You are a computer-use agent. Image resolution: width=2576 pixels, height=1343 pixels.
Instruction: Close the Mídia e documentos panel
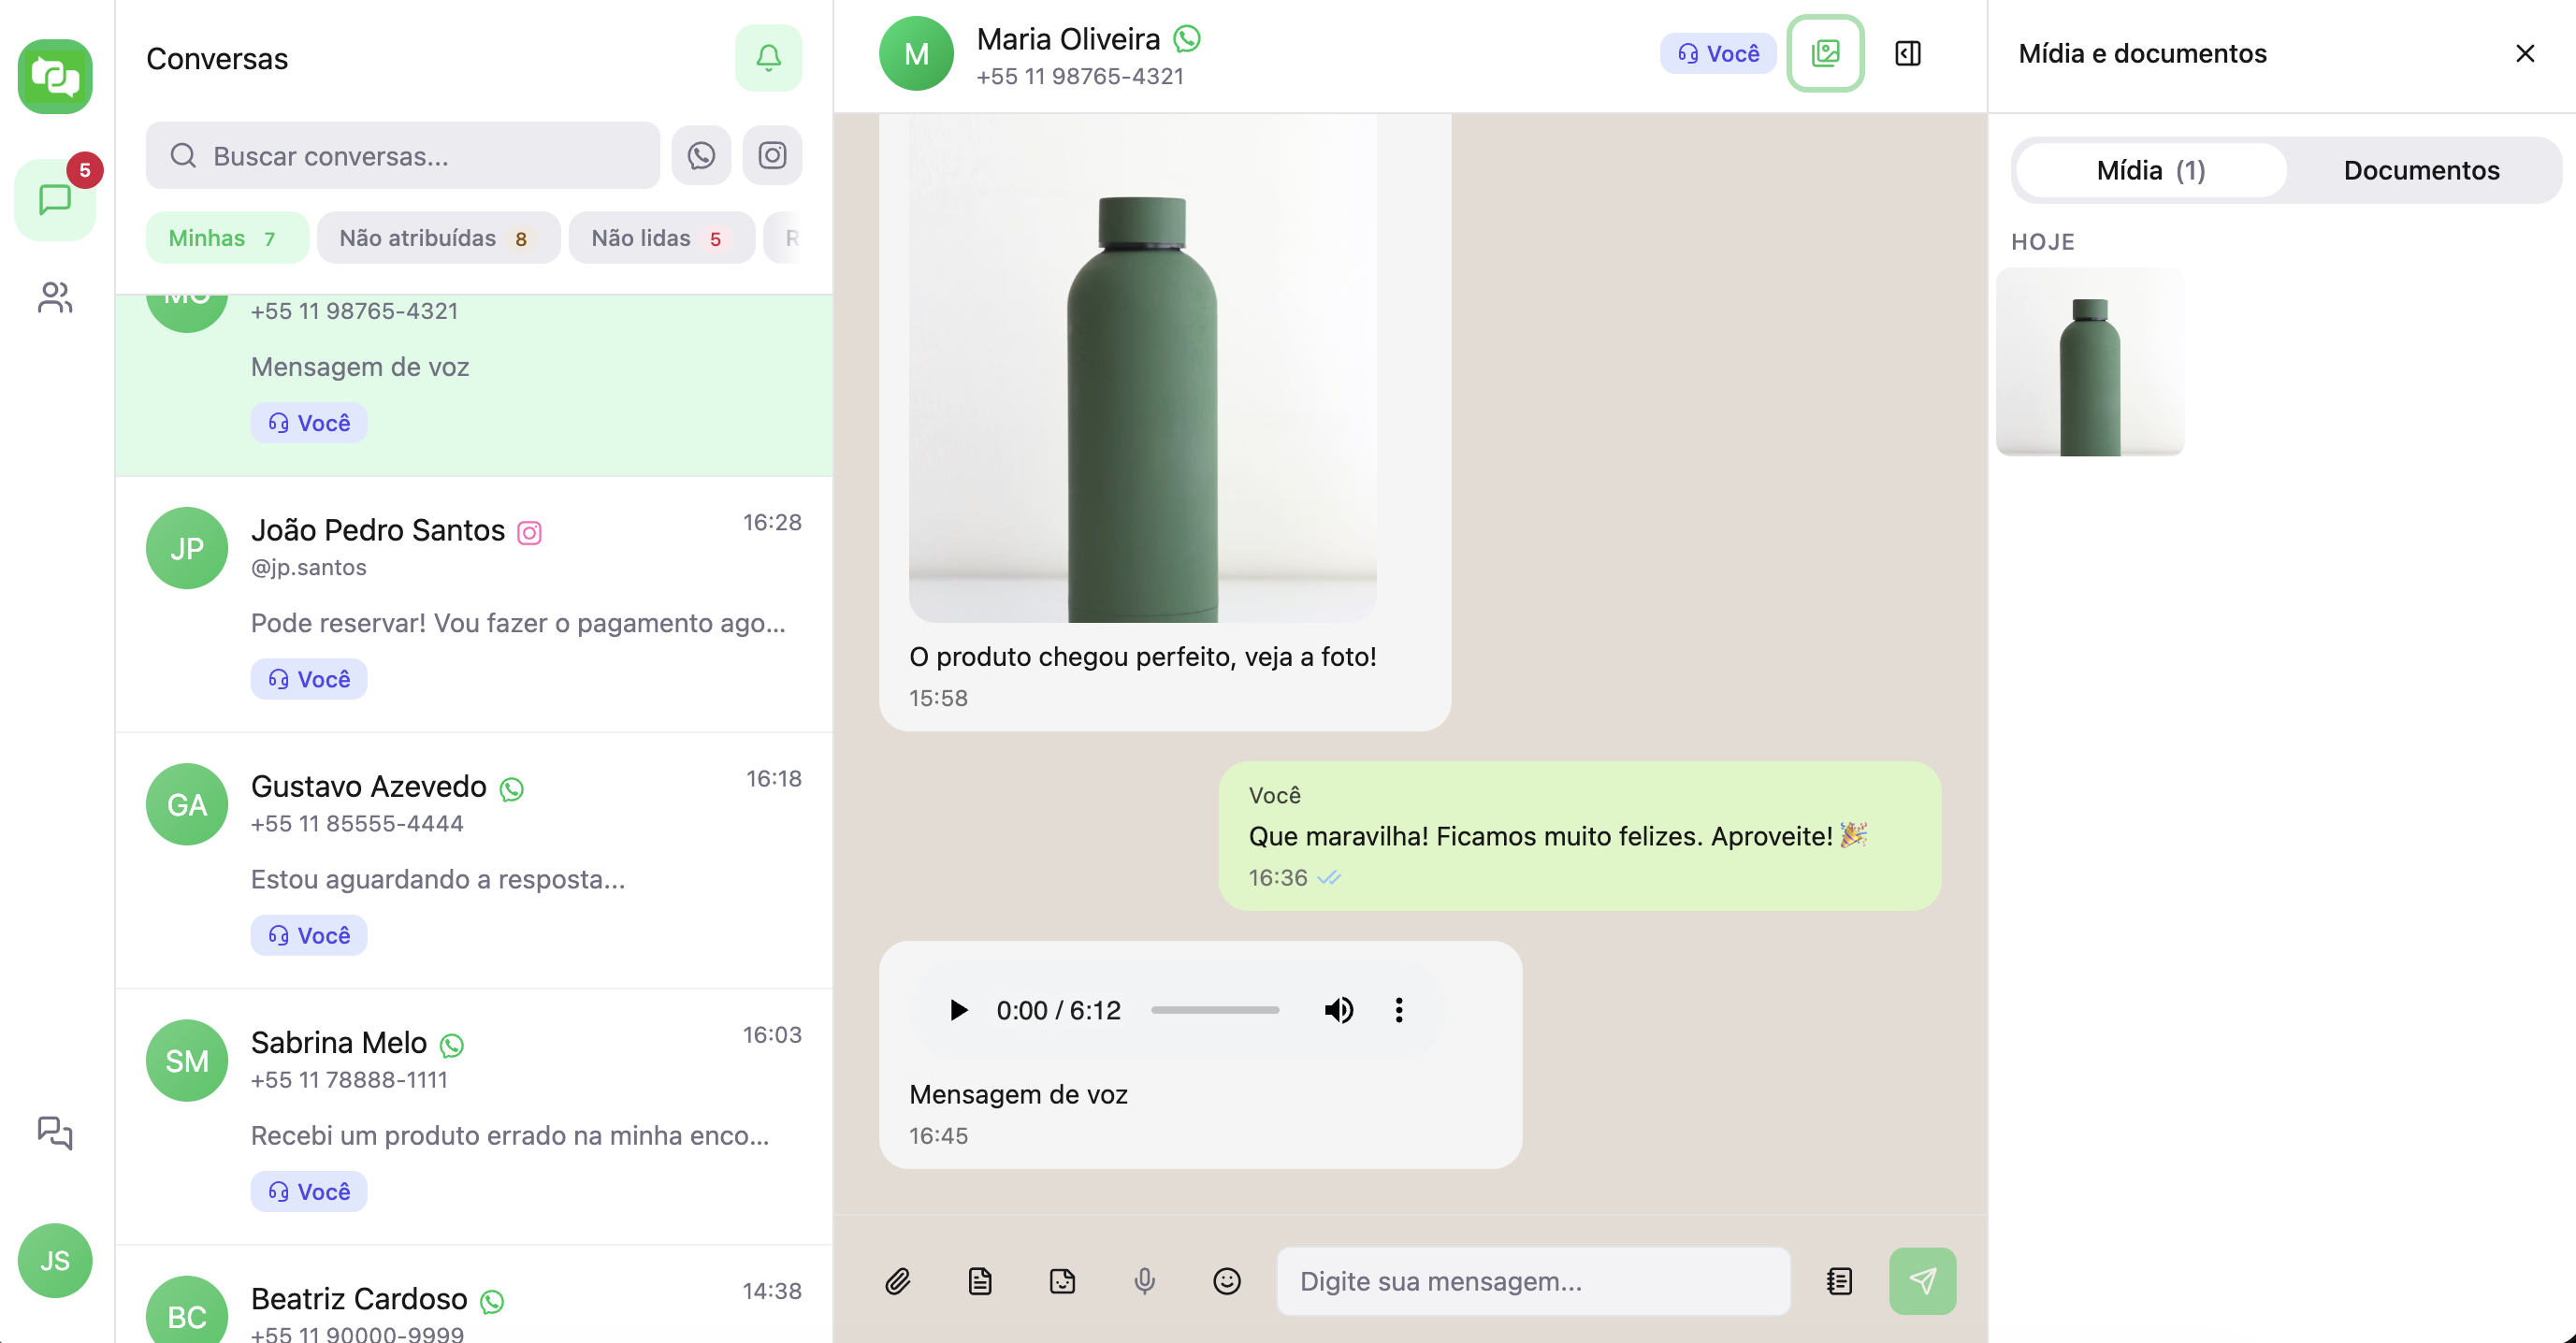pyautogui.click(x=2524, y=53)
